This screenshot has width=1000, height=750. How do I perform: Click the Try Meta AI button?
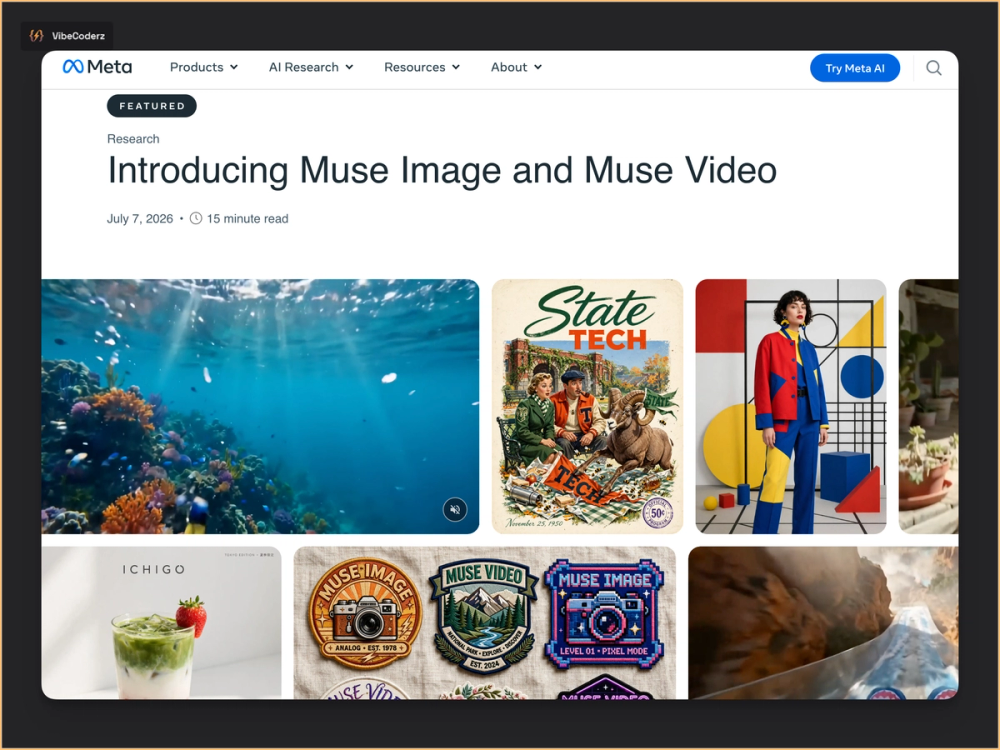click(x=855, y=68)
